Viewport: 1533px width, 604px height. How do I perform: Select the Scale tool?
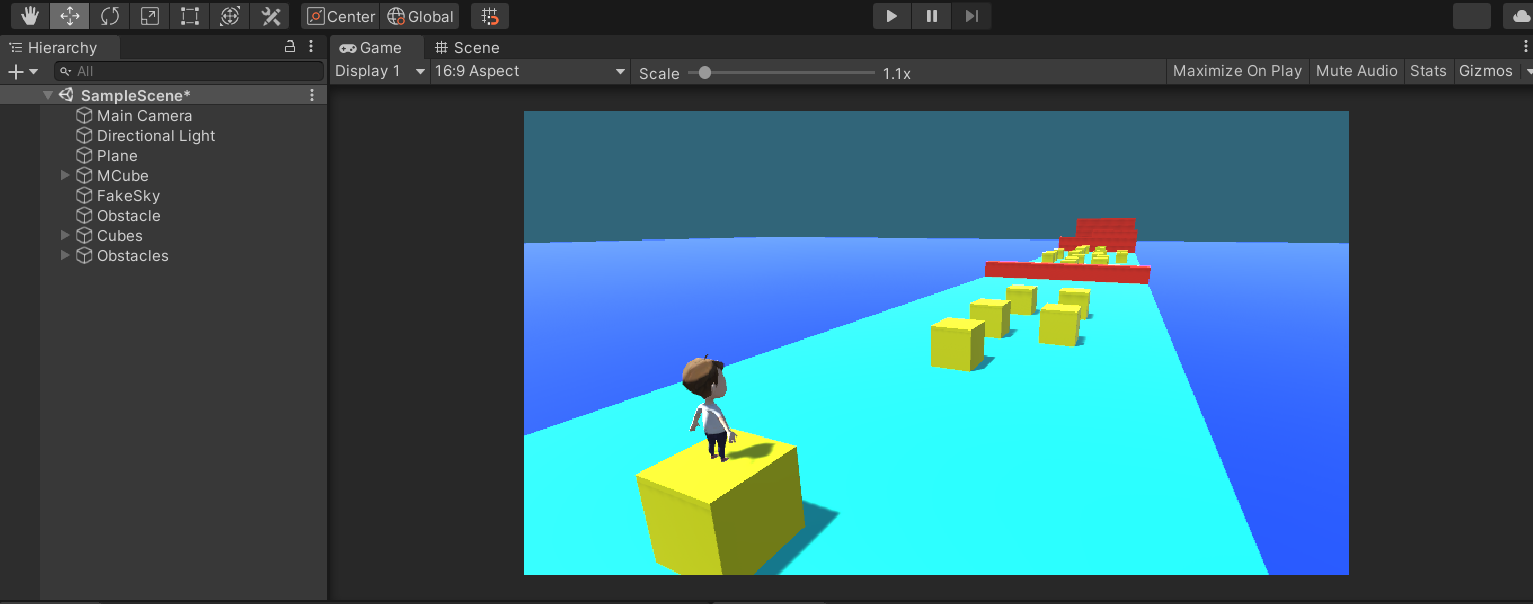[x=149, y=16]
